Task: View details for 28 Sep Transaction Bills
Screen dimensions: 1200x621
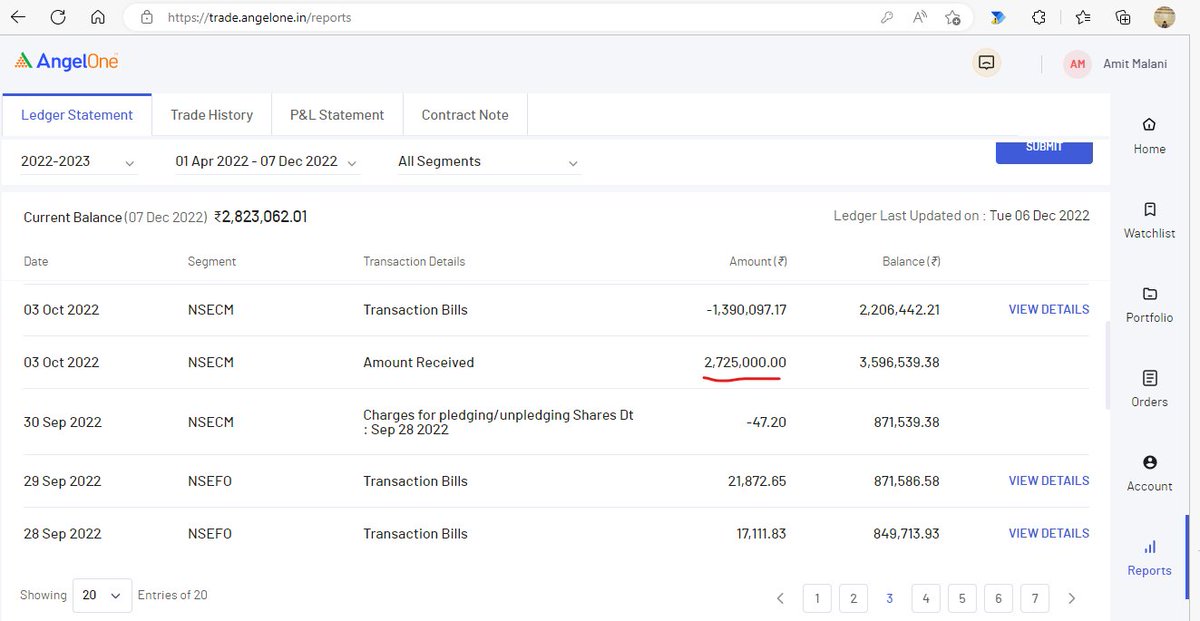Action: [1049, 533]
